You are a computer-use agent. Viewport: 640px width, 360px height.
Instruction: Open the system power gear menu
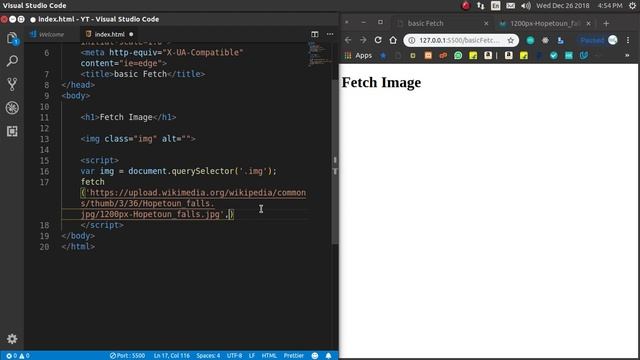(x=632, y=6)
